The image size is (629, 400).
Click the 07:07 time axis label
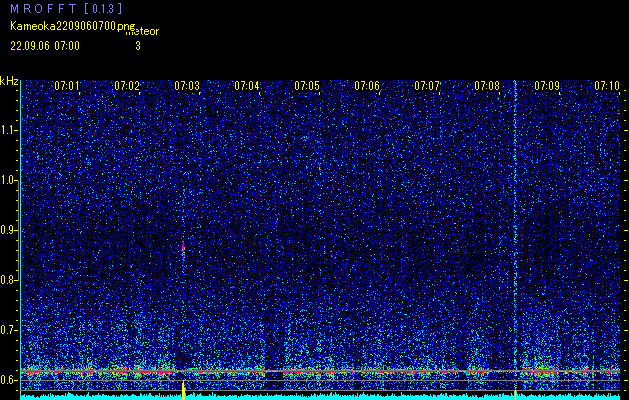(427, 86)
